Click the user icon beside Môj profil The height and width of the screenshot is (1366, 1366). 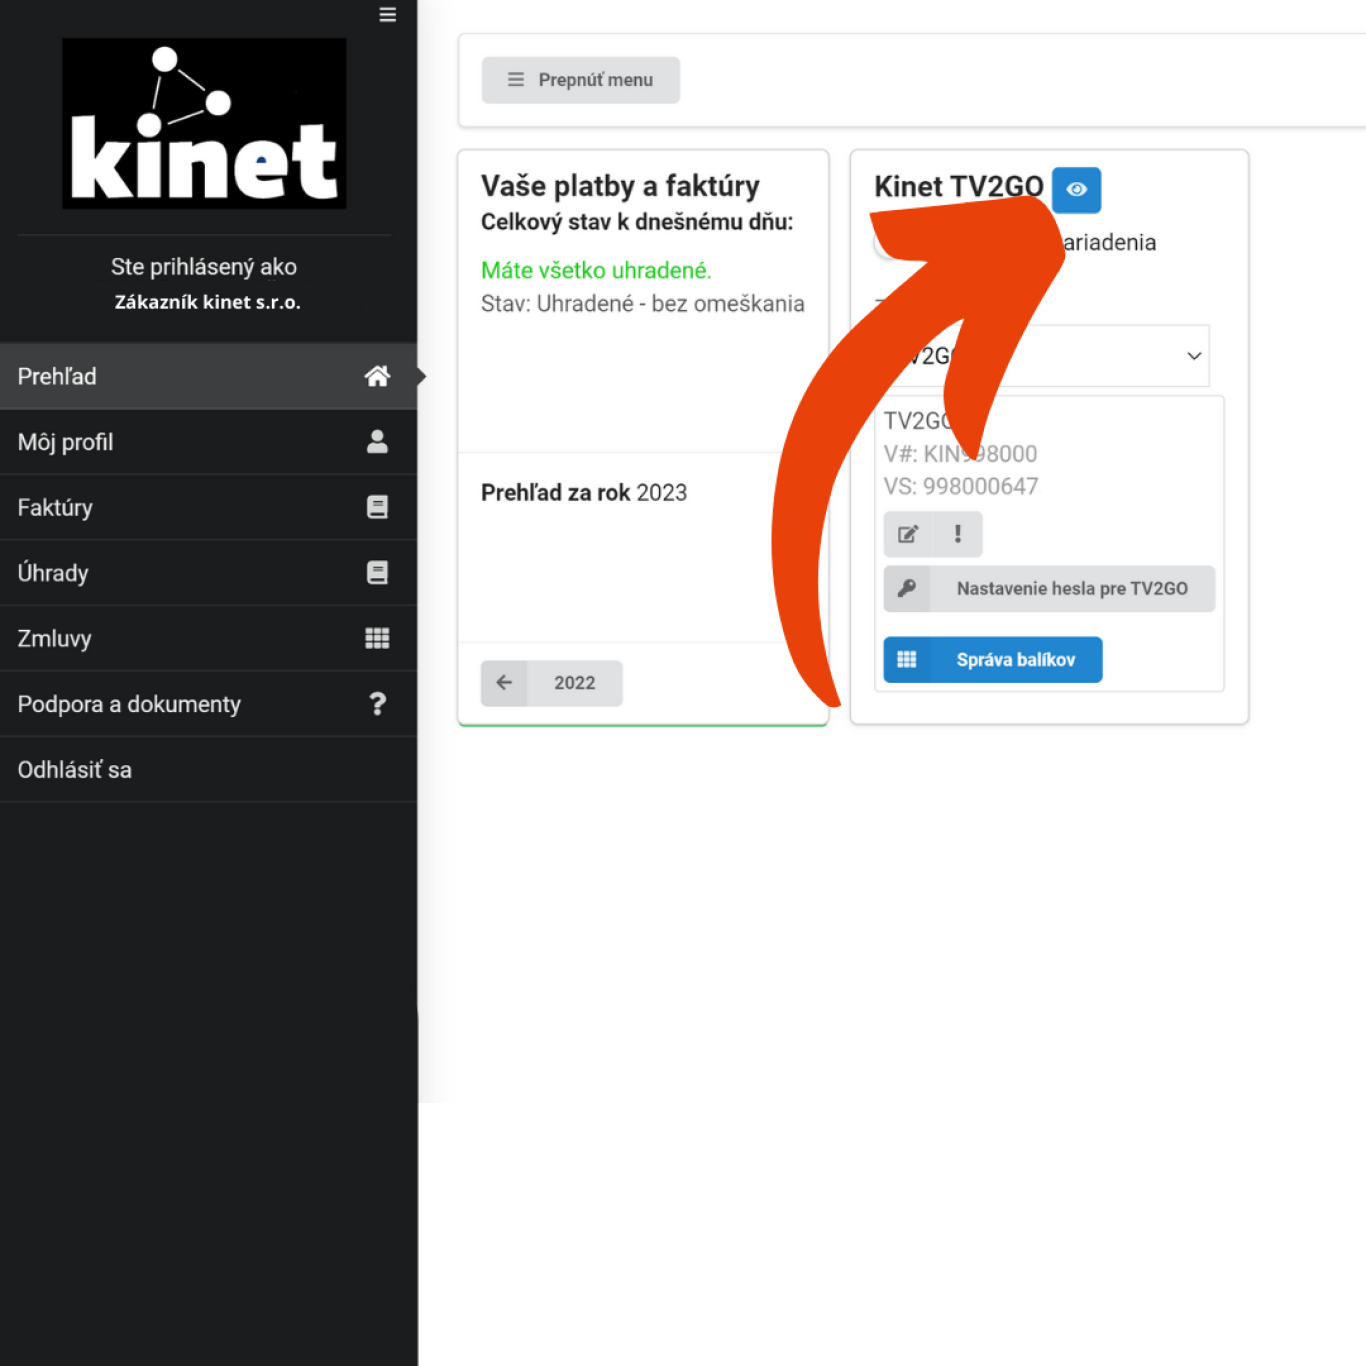point(377,442)
